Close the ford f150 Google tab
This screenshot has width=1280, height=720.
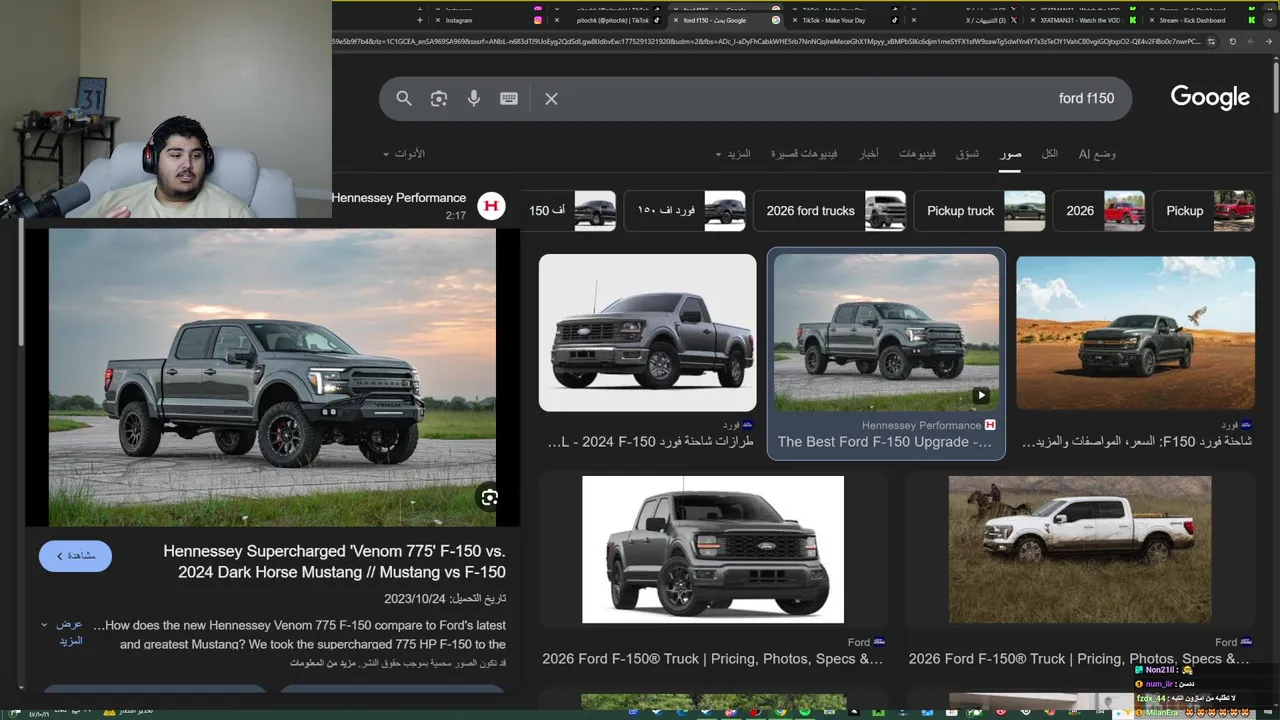click(675, 20)
